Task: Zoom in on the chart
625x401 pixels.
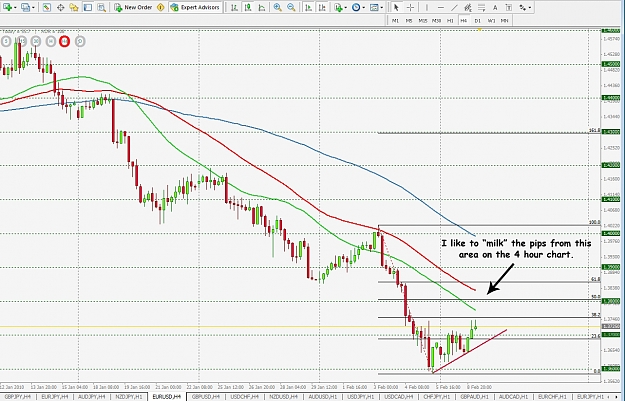Action: (x=277, y=7)
